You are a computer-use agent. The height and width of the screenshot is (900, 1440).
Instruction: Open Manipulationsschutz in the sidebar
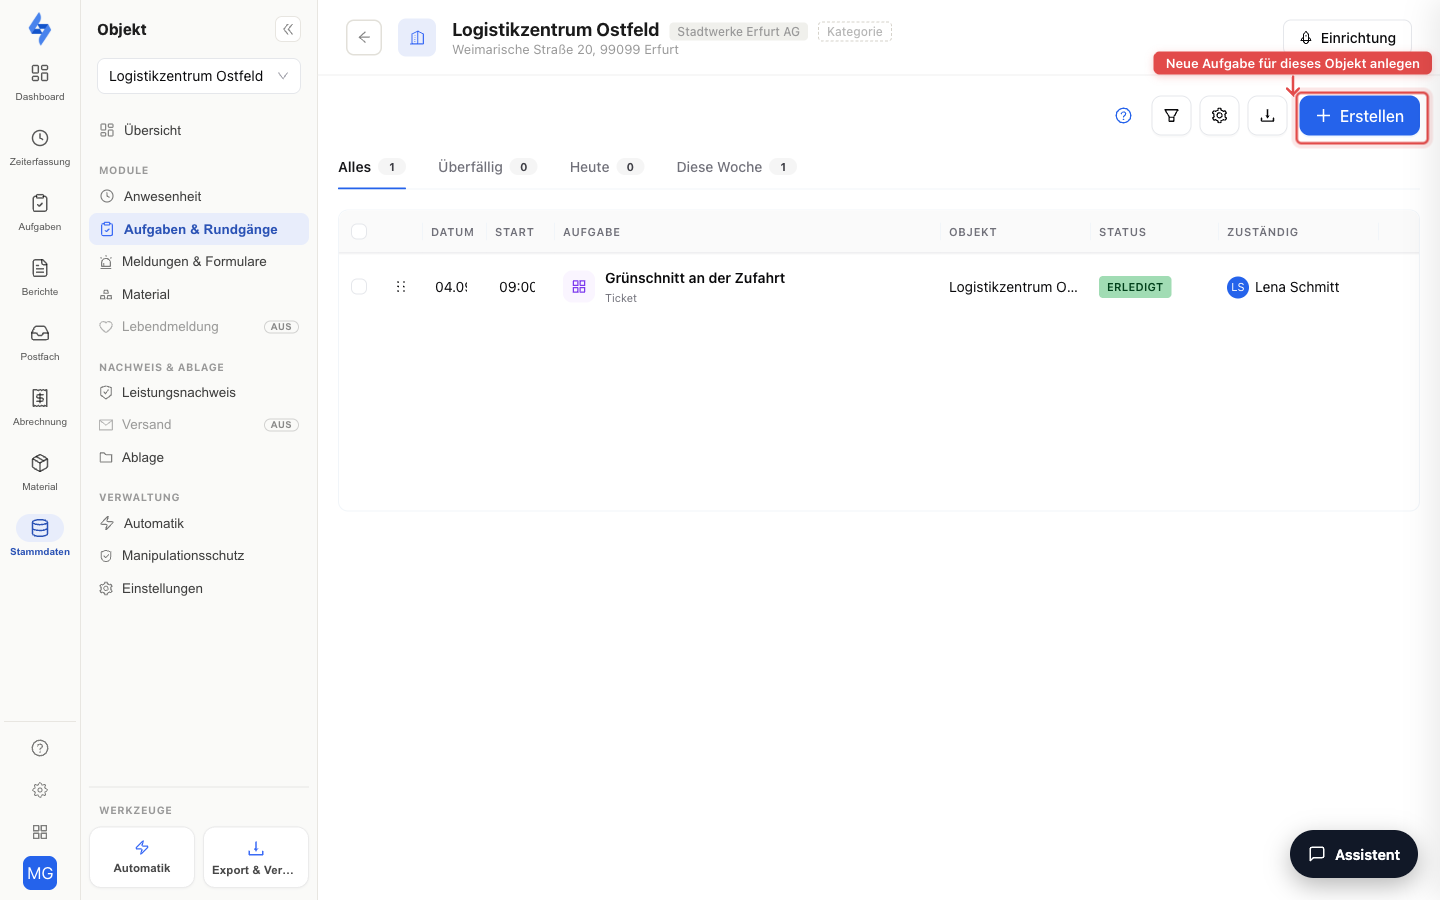[x=199, y=555]
